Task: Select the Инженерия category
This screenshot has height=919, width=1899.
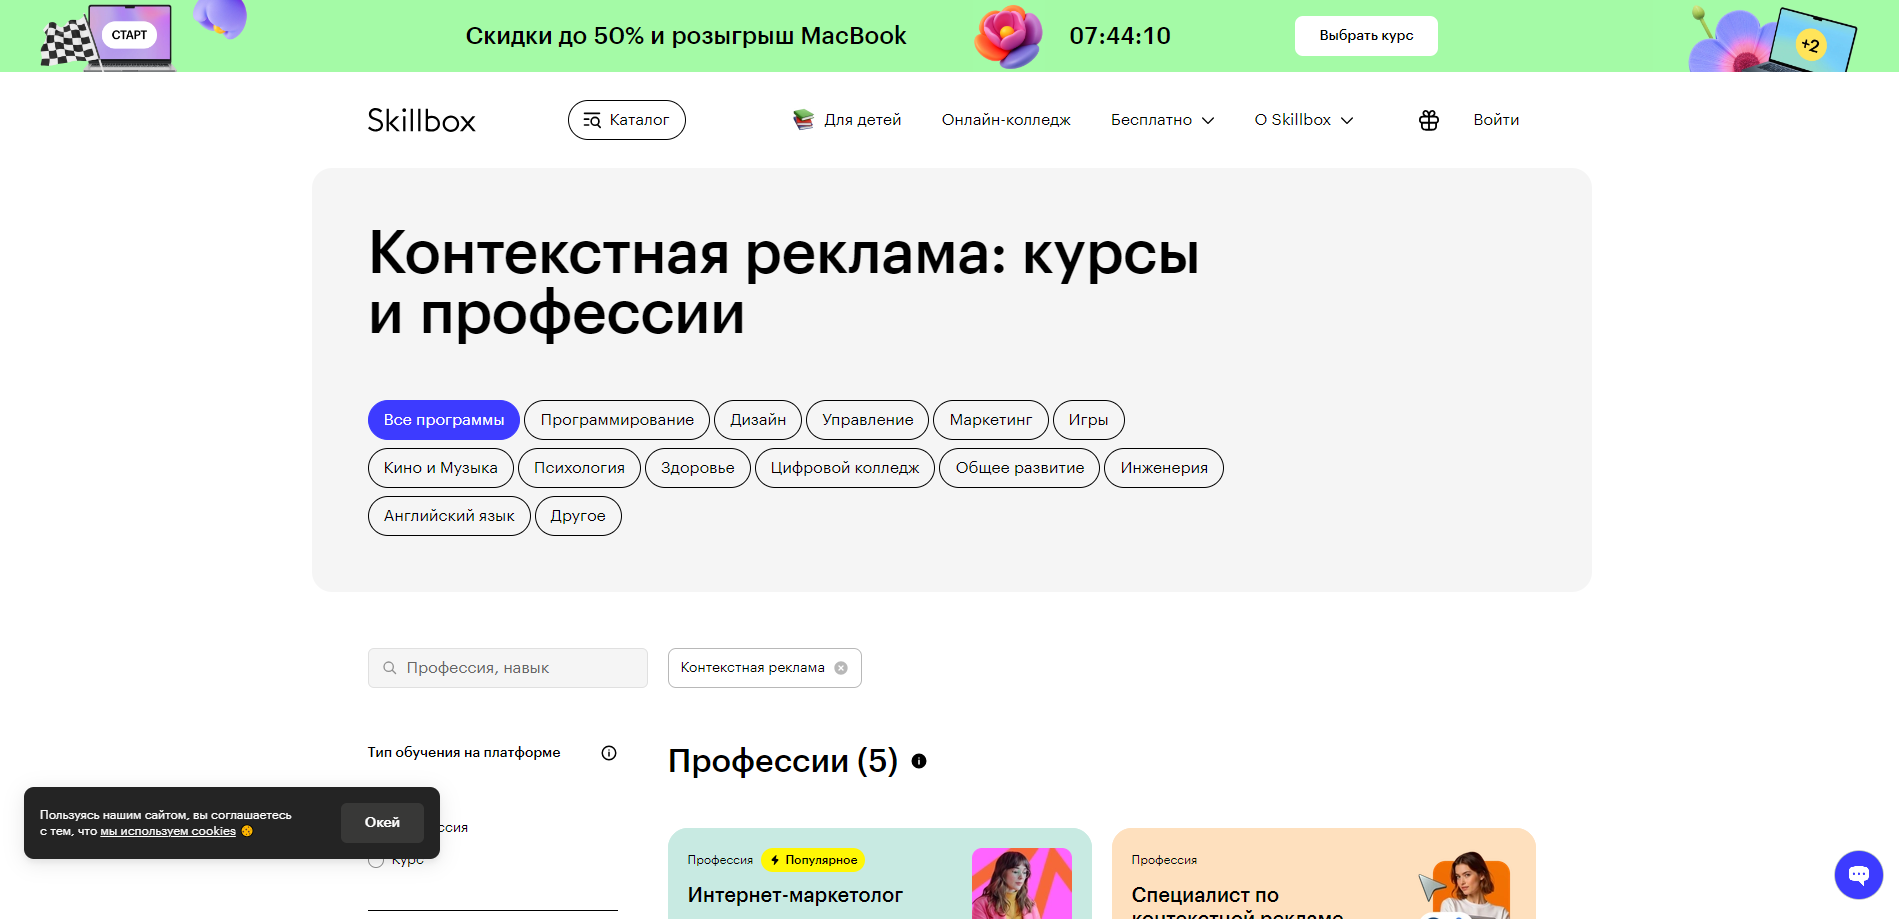Action: (1164, 468)
